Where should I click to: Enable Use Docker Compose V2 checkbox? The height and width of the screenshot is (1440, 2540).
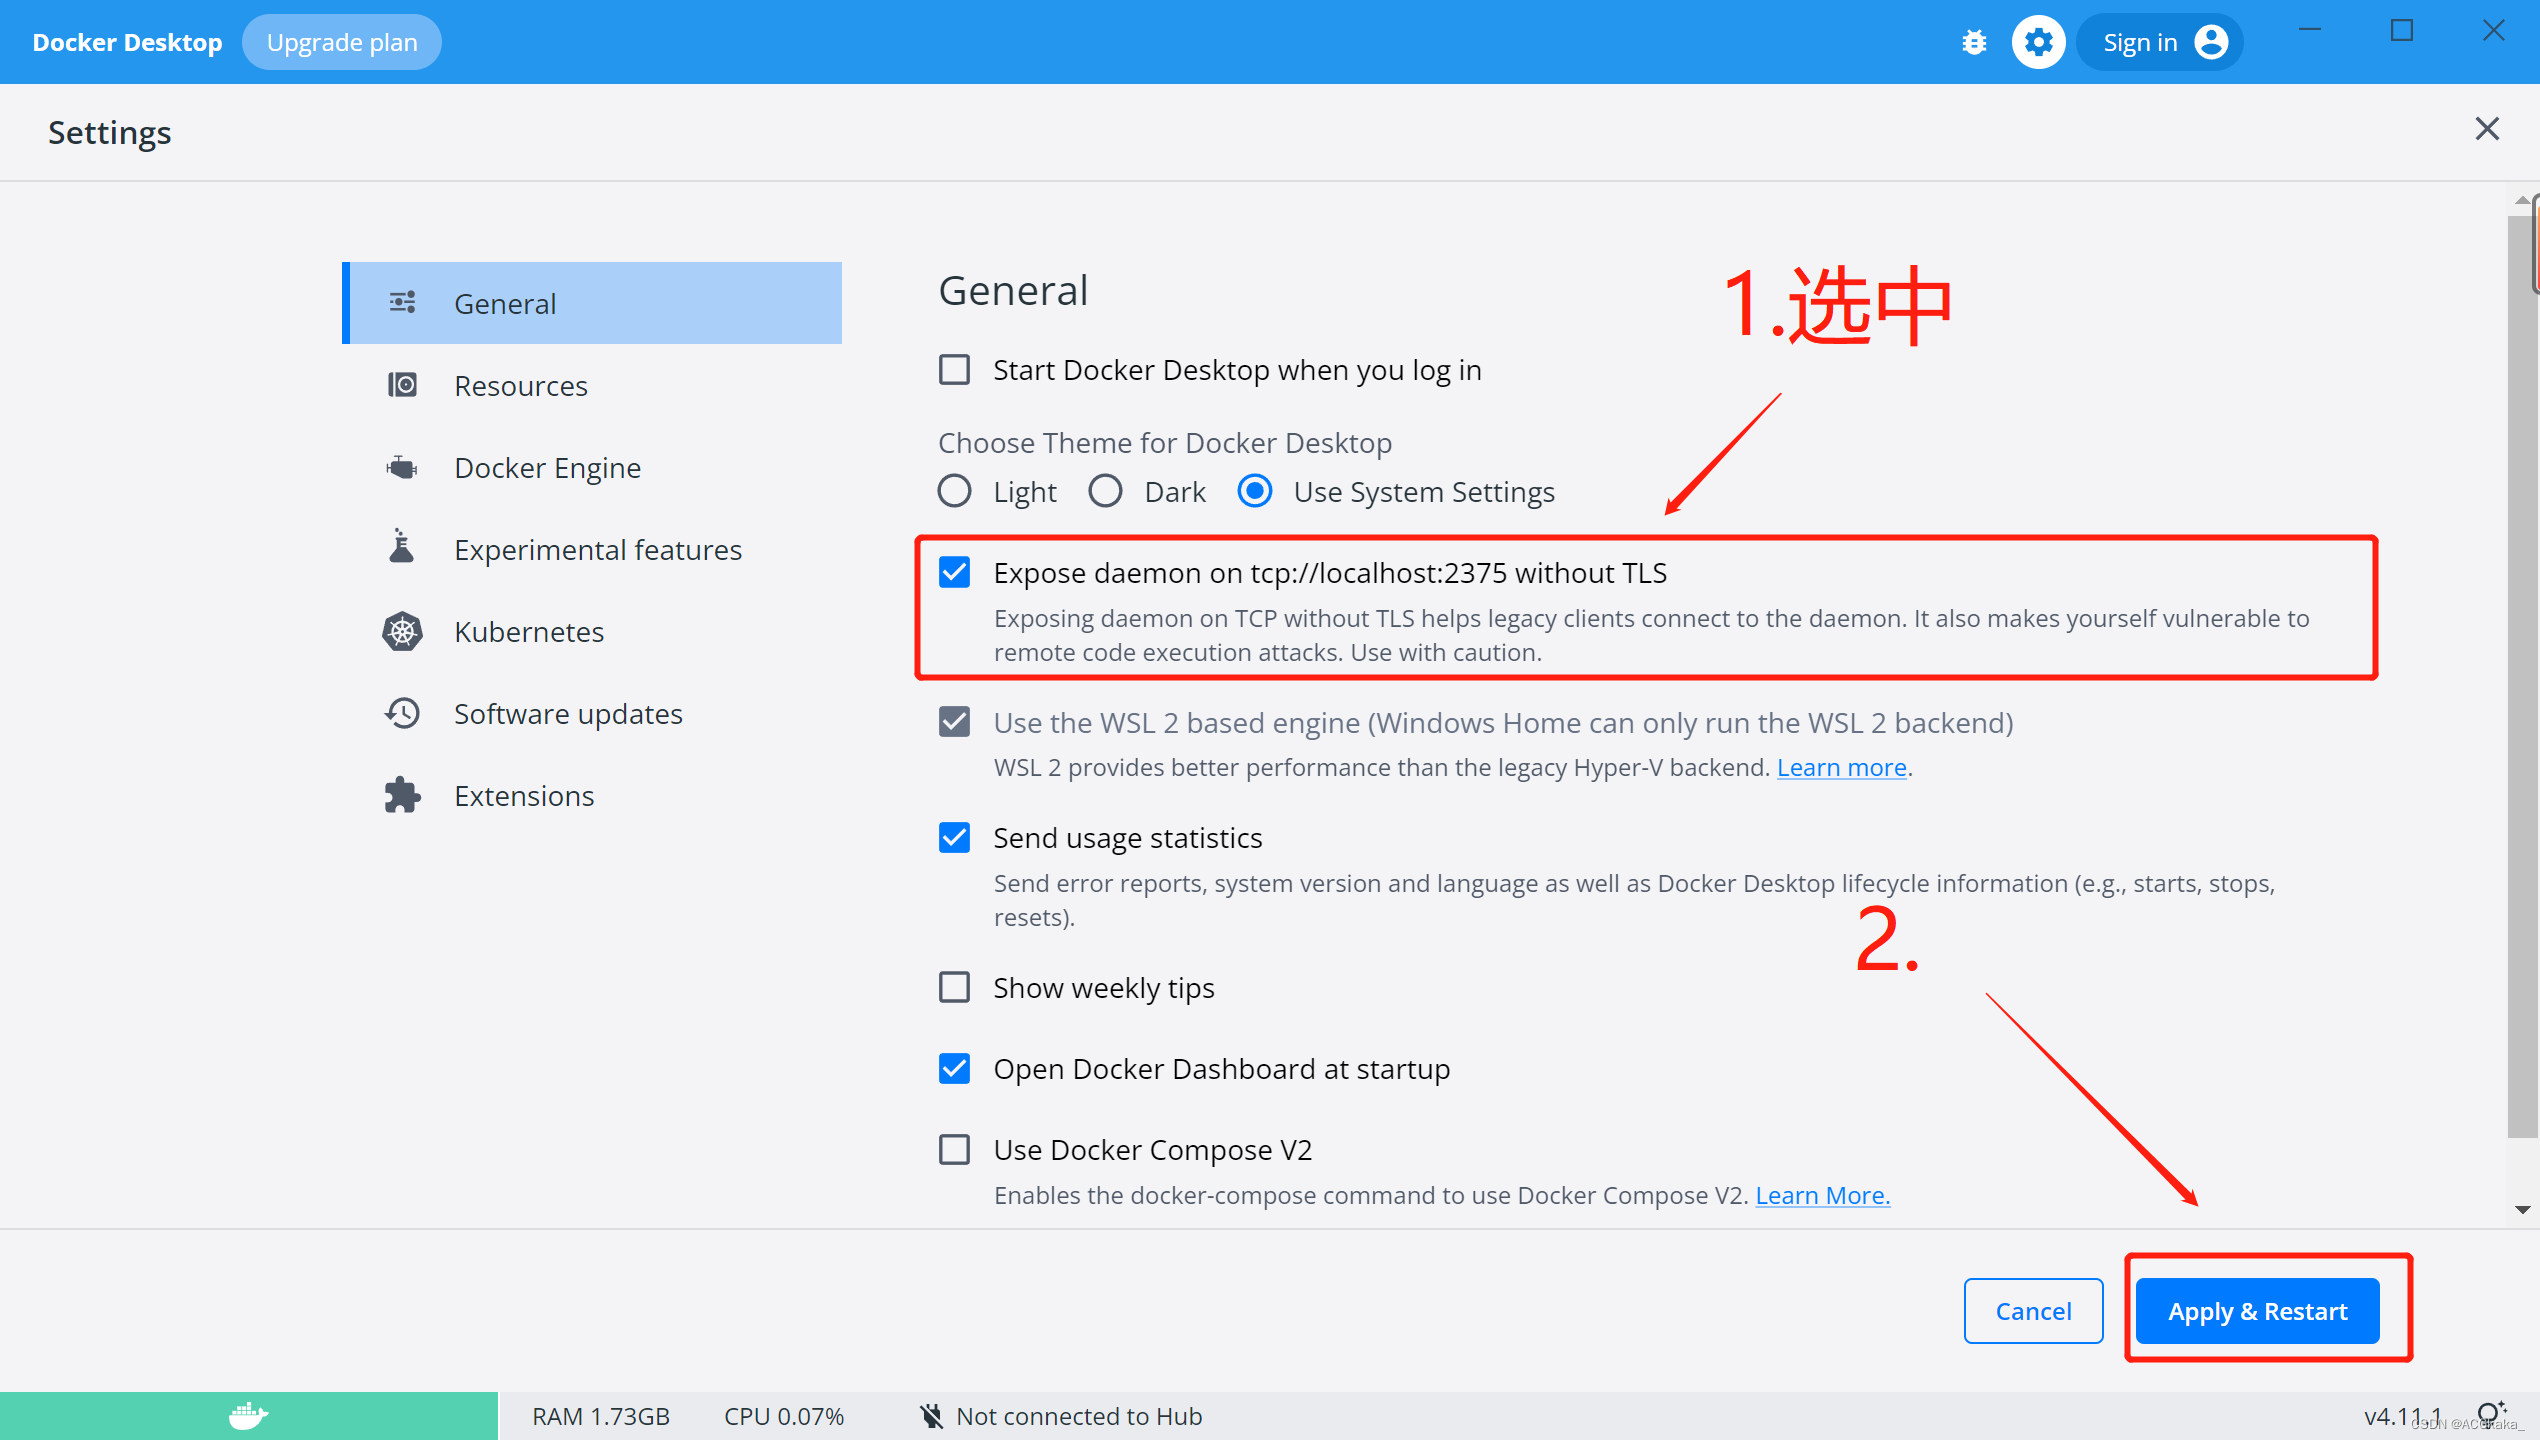(956, 1150)
